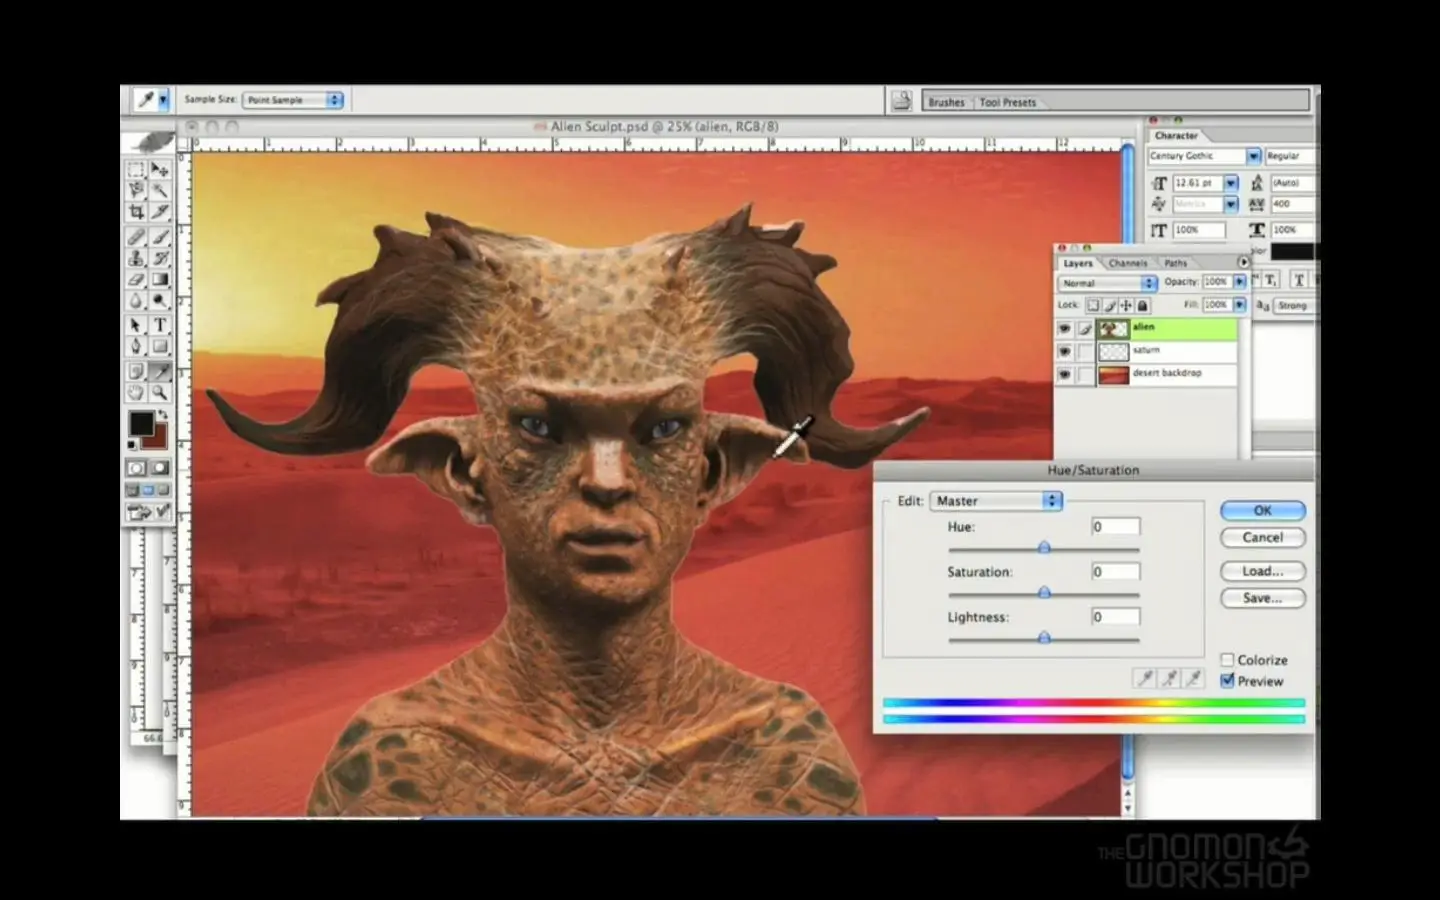Click the Add to Sample eyedropper
The width and height of the screenshot is (1440, 900).
point(1169,678)
